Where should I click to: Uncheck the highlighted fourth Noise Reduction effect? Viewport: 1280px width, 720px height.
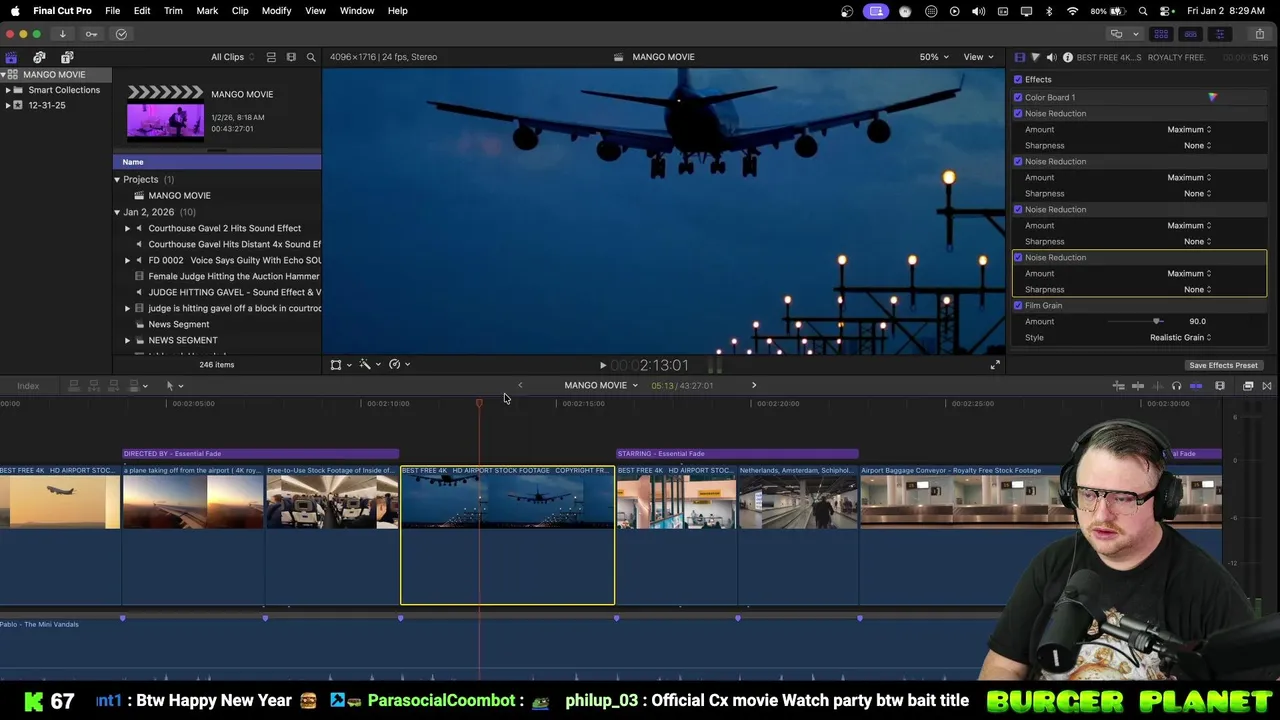(x=1018, y=257)
